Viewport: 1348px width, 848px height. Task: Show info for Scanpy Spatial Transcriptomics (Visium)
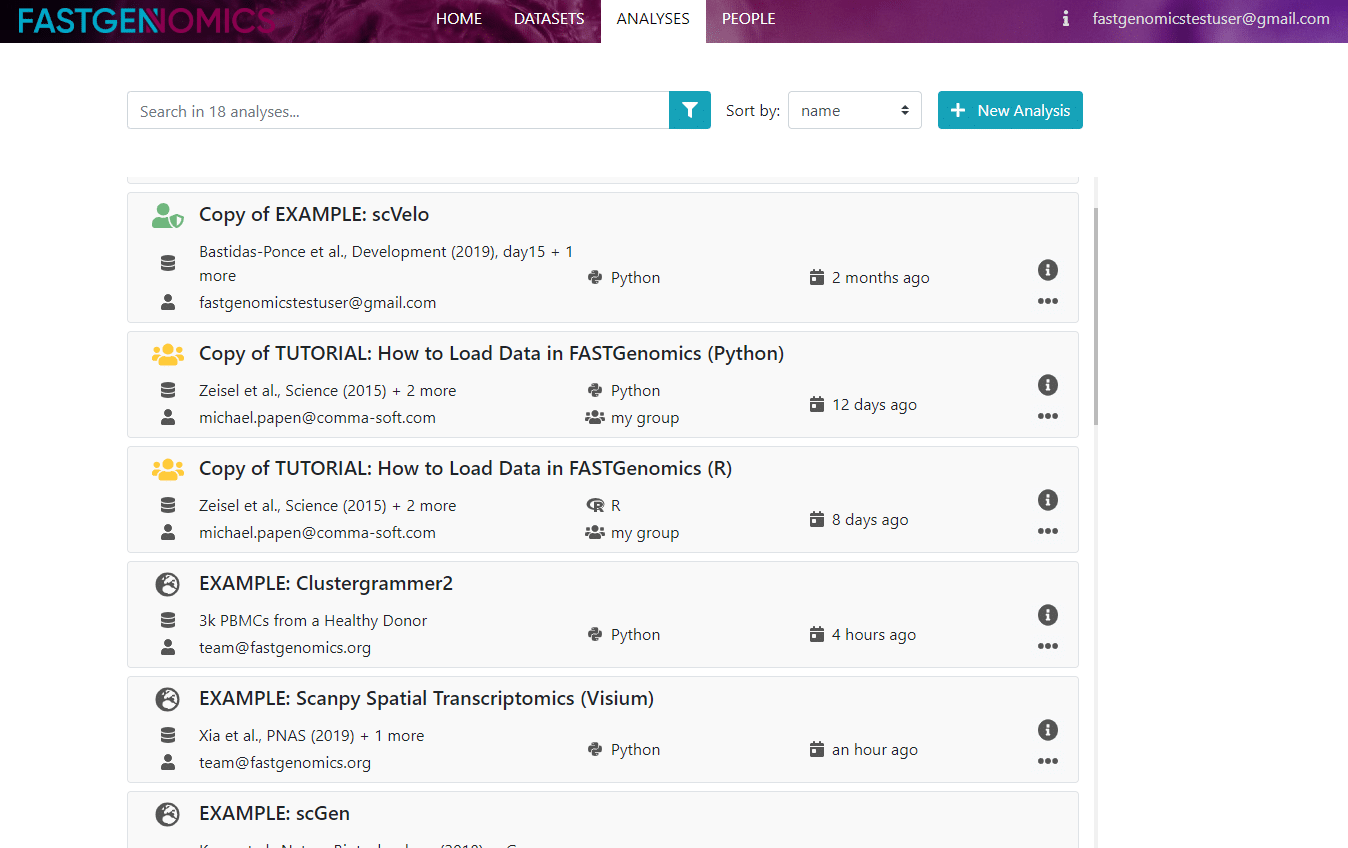[1047, 730]
